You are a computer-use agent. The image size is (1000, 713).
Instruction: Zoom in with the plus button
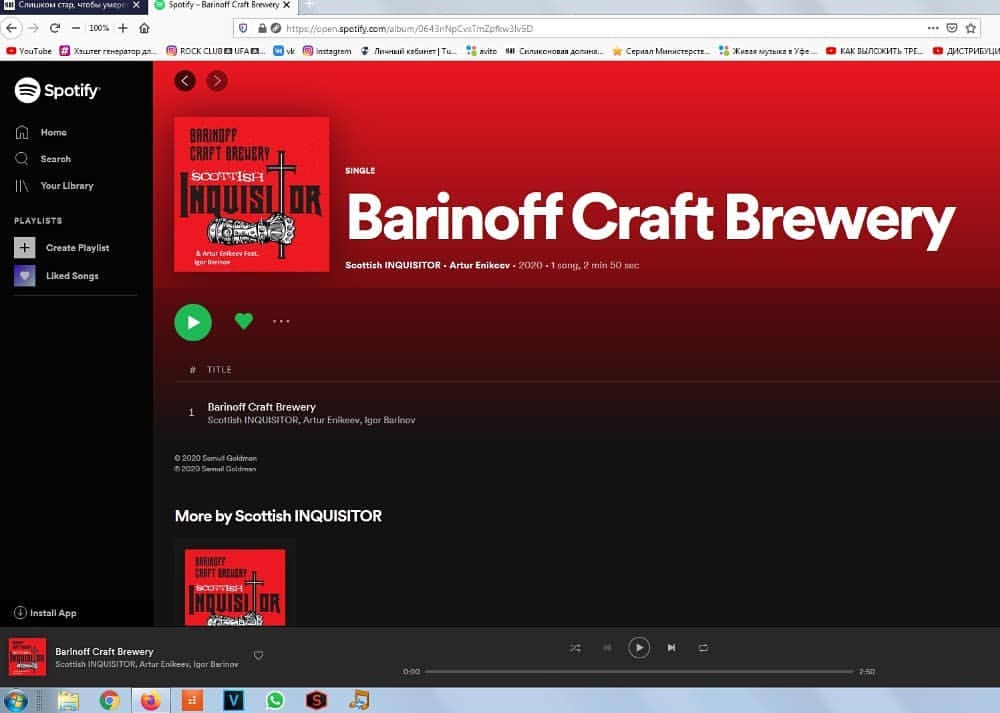tap(123, 28)
